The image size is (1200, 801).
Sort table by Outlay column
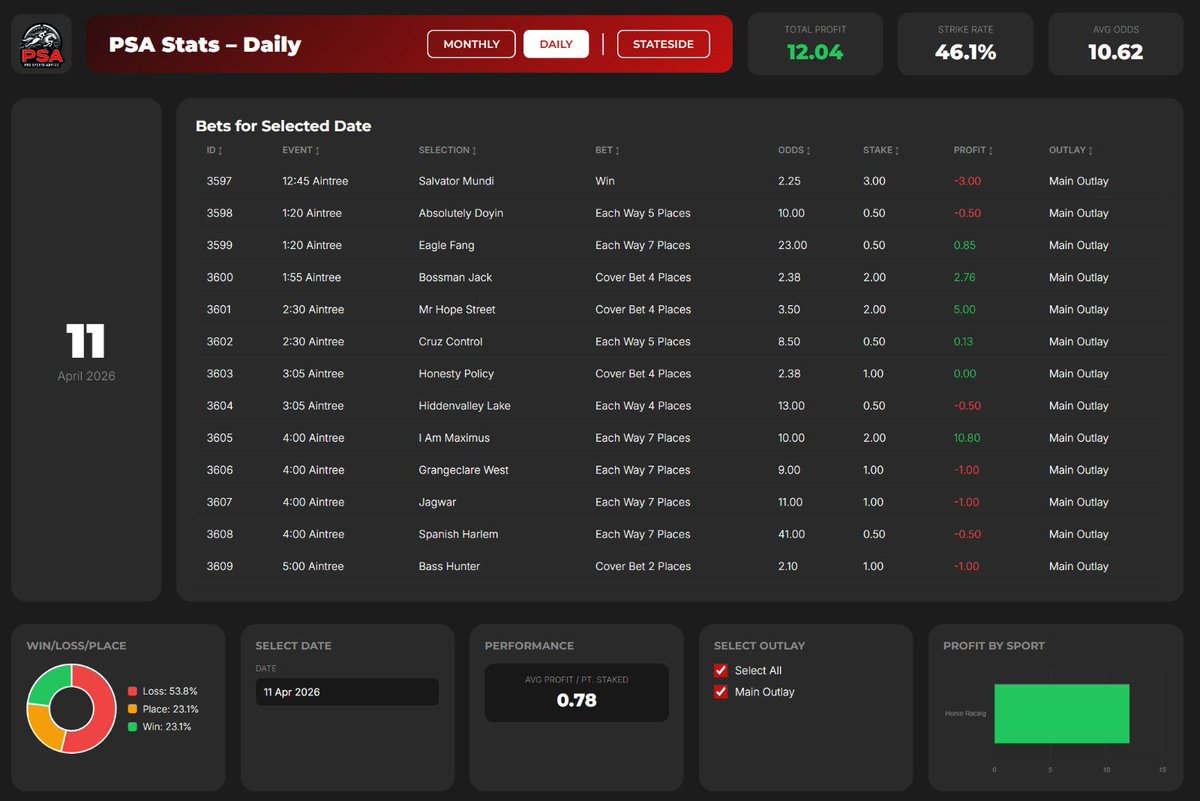point(1069,150)
